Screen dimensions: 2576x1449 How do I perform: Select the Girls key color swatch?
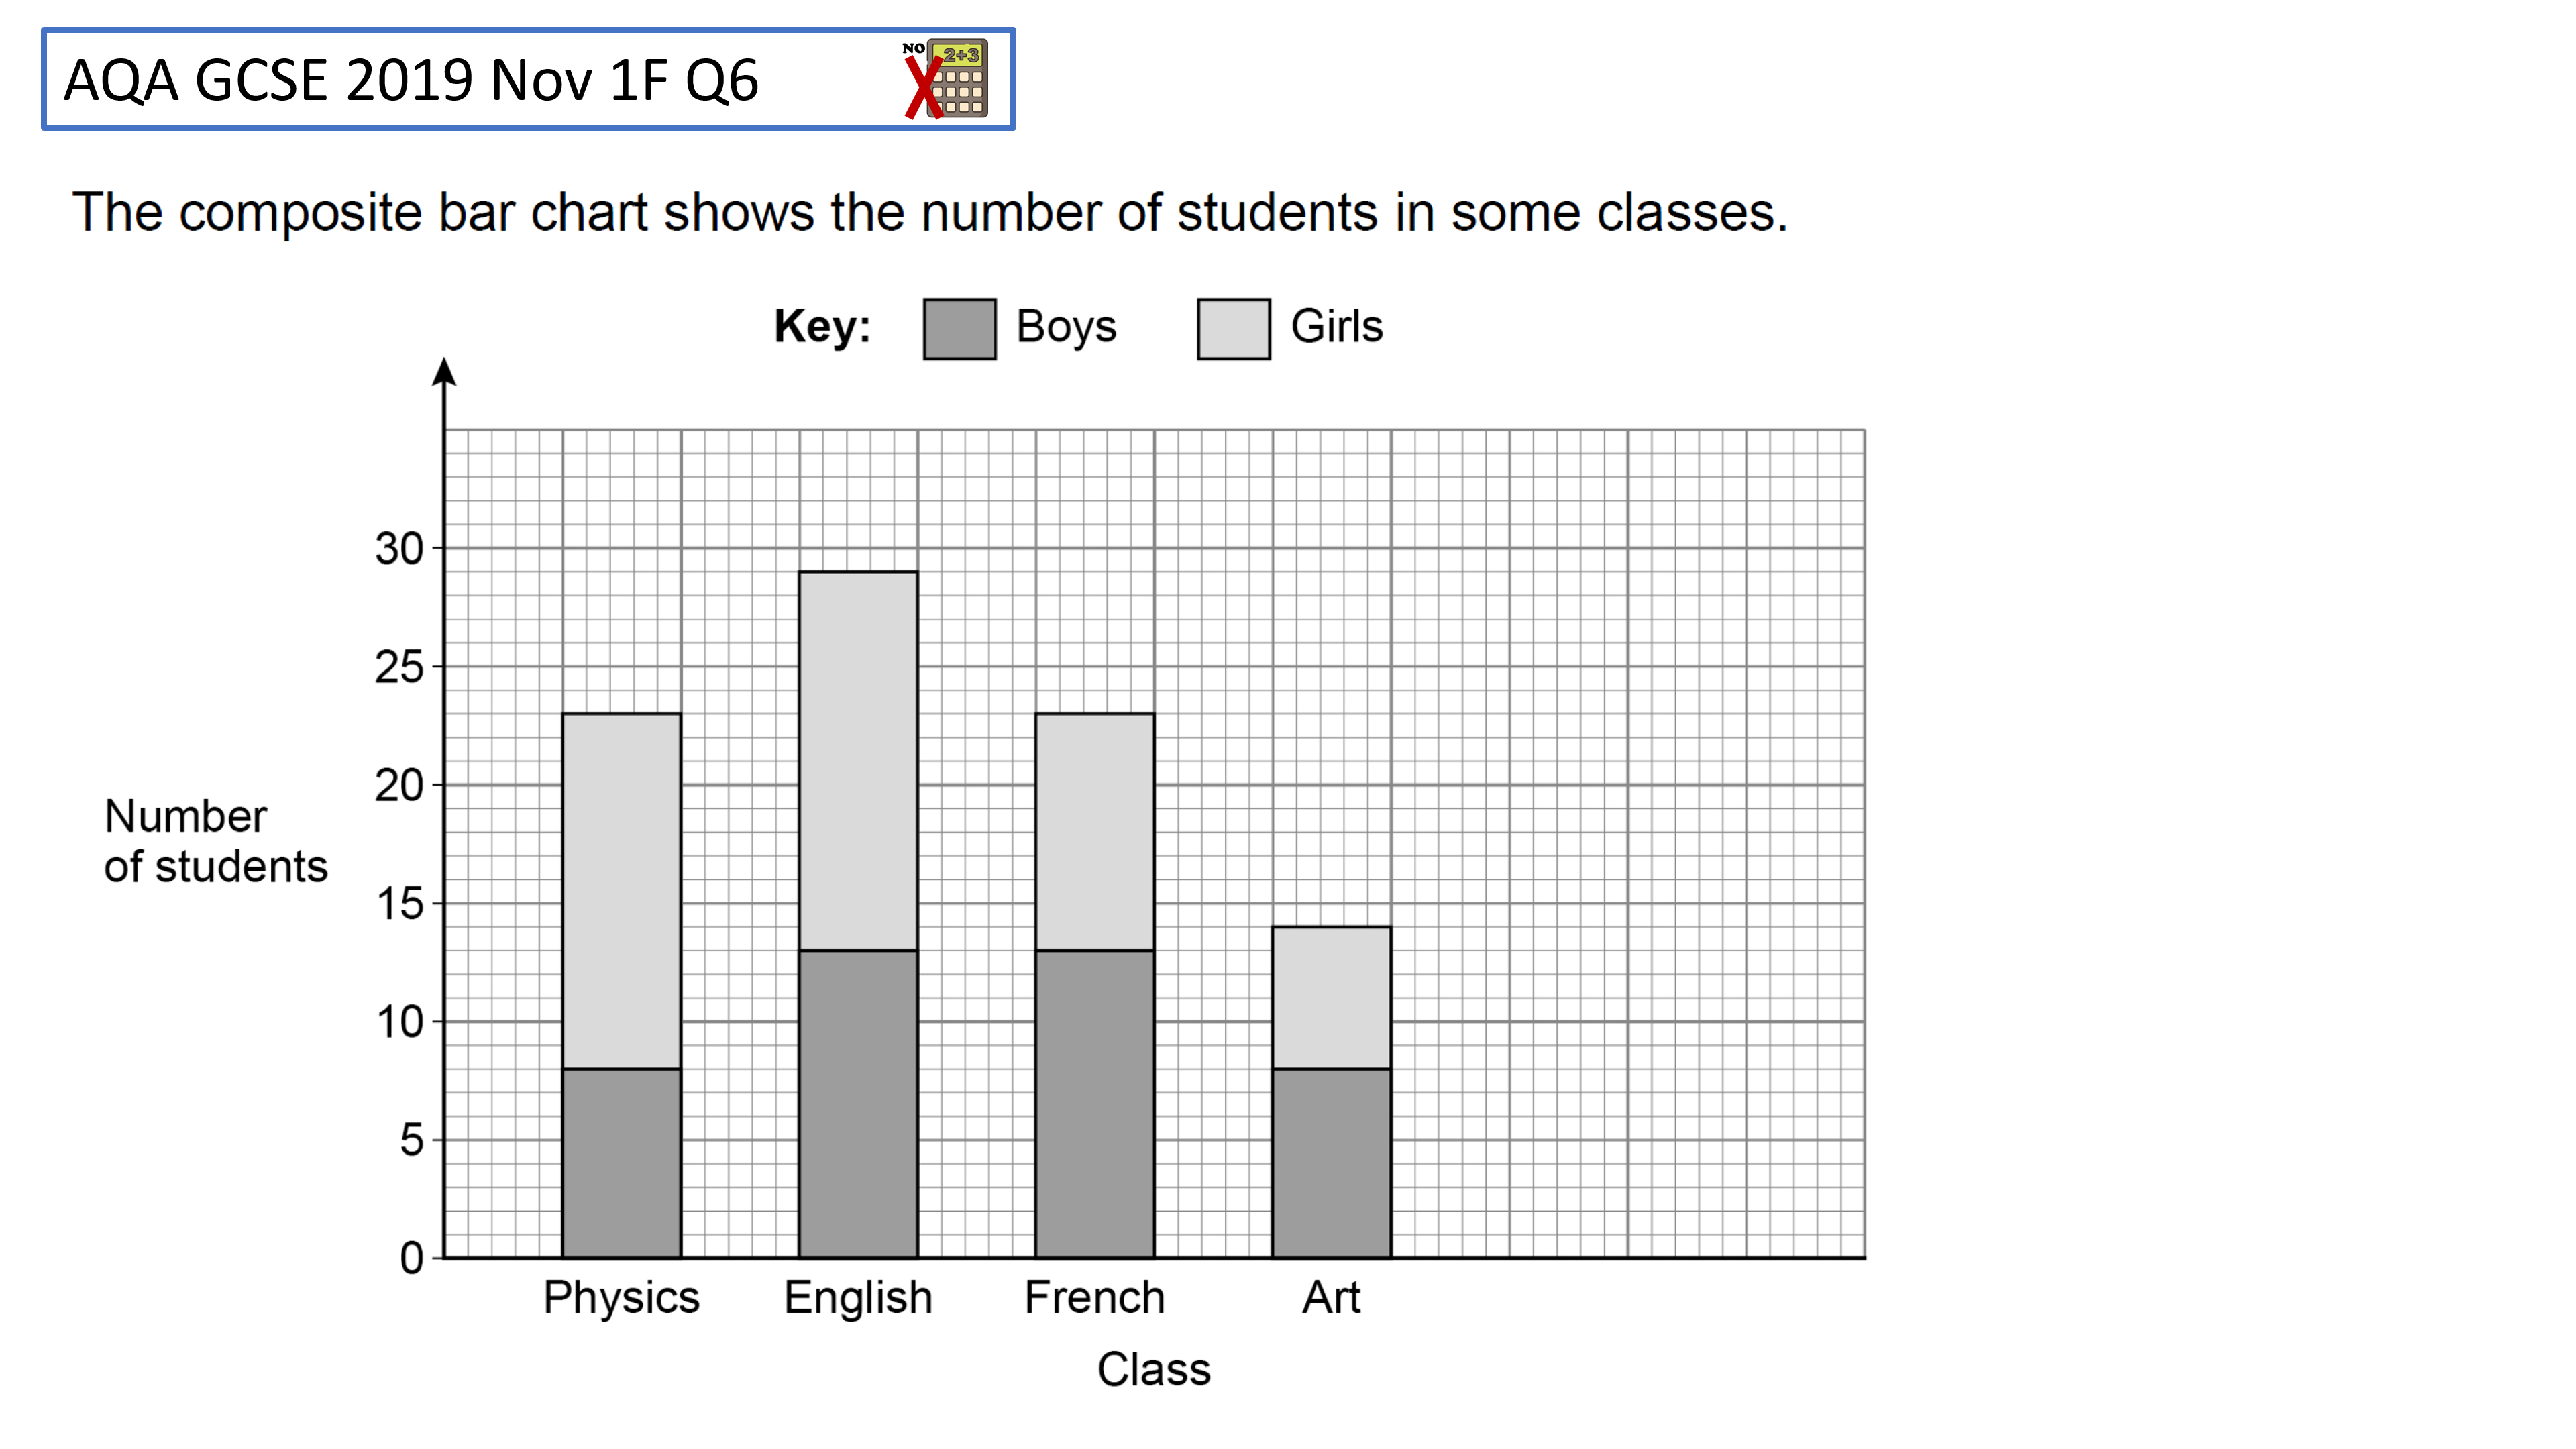[x=1233, y=328]
